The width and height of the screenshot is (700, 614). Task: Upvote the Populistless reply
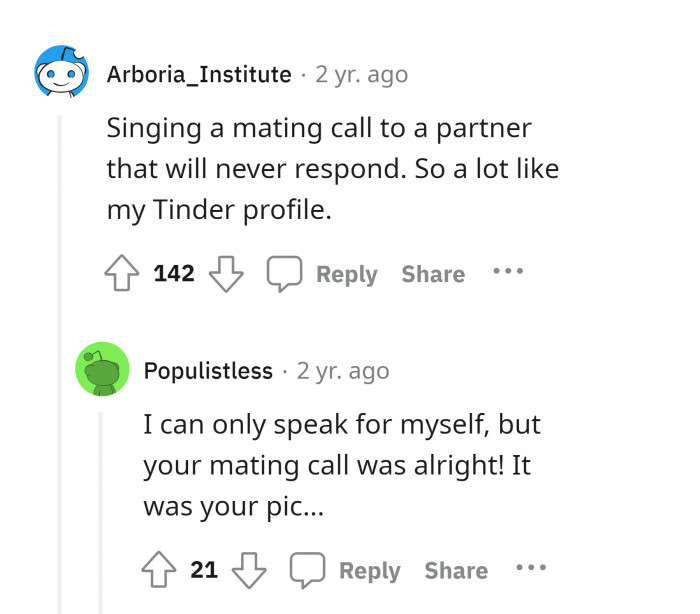point(161,570)
